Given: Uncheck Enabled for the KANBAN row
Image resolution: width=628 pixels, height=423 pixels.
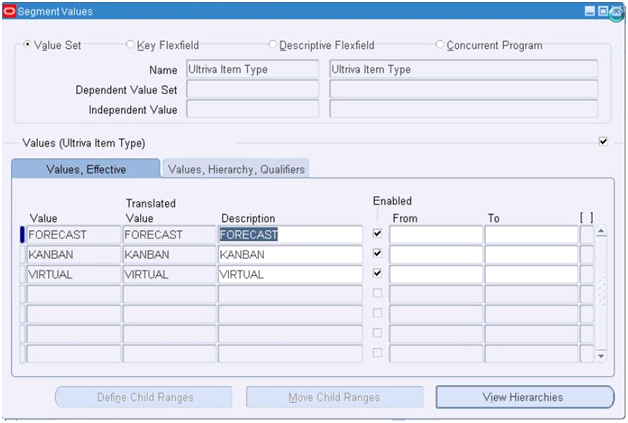Looking at the screenshot, I should [377, 253].
